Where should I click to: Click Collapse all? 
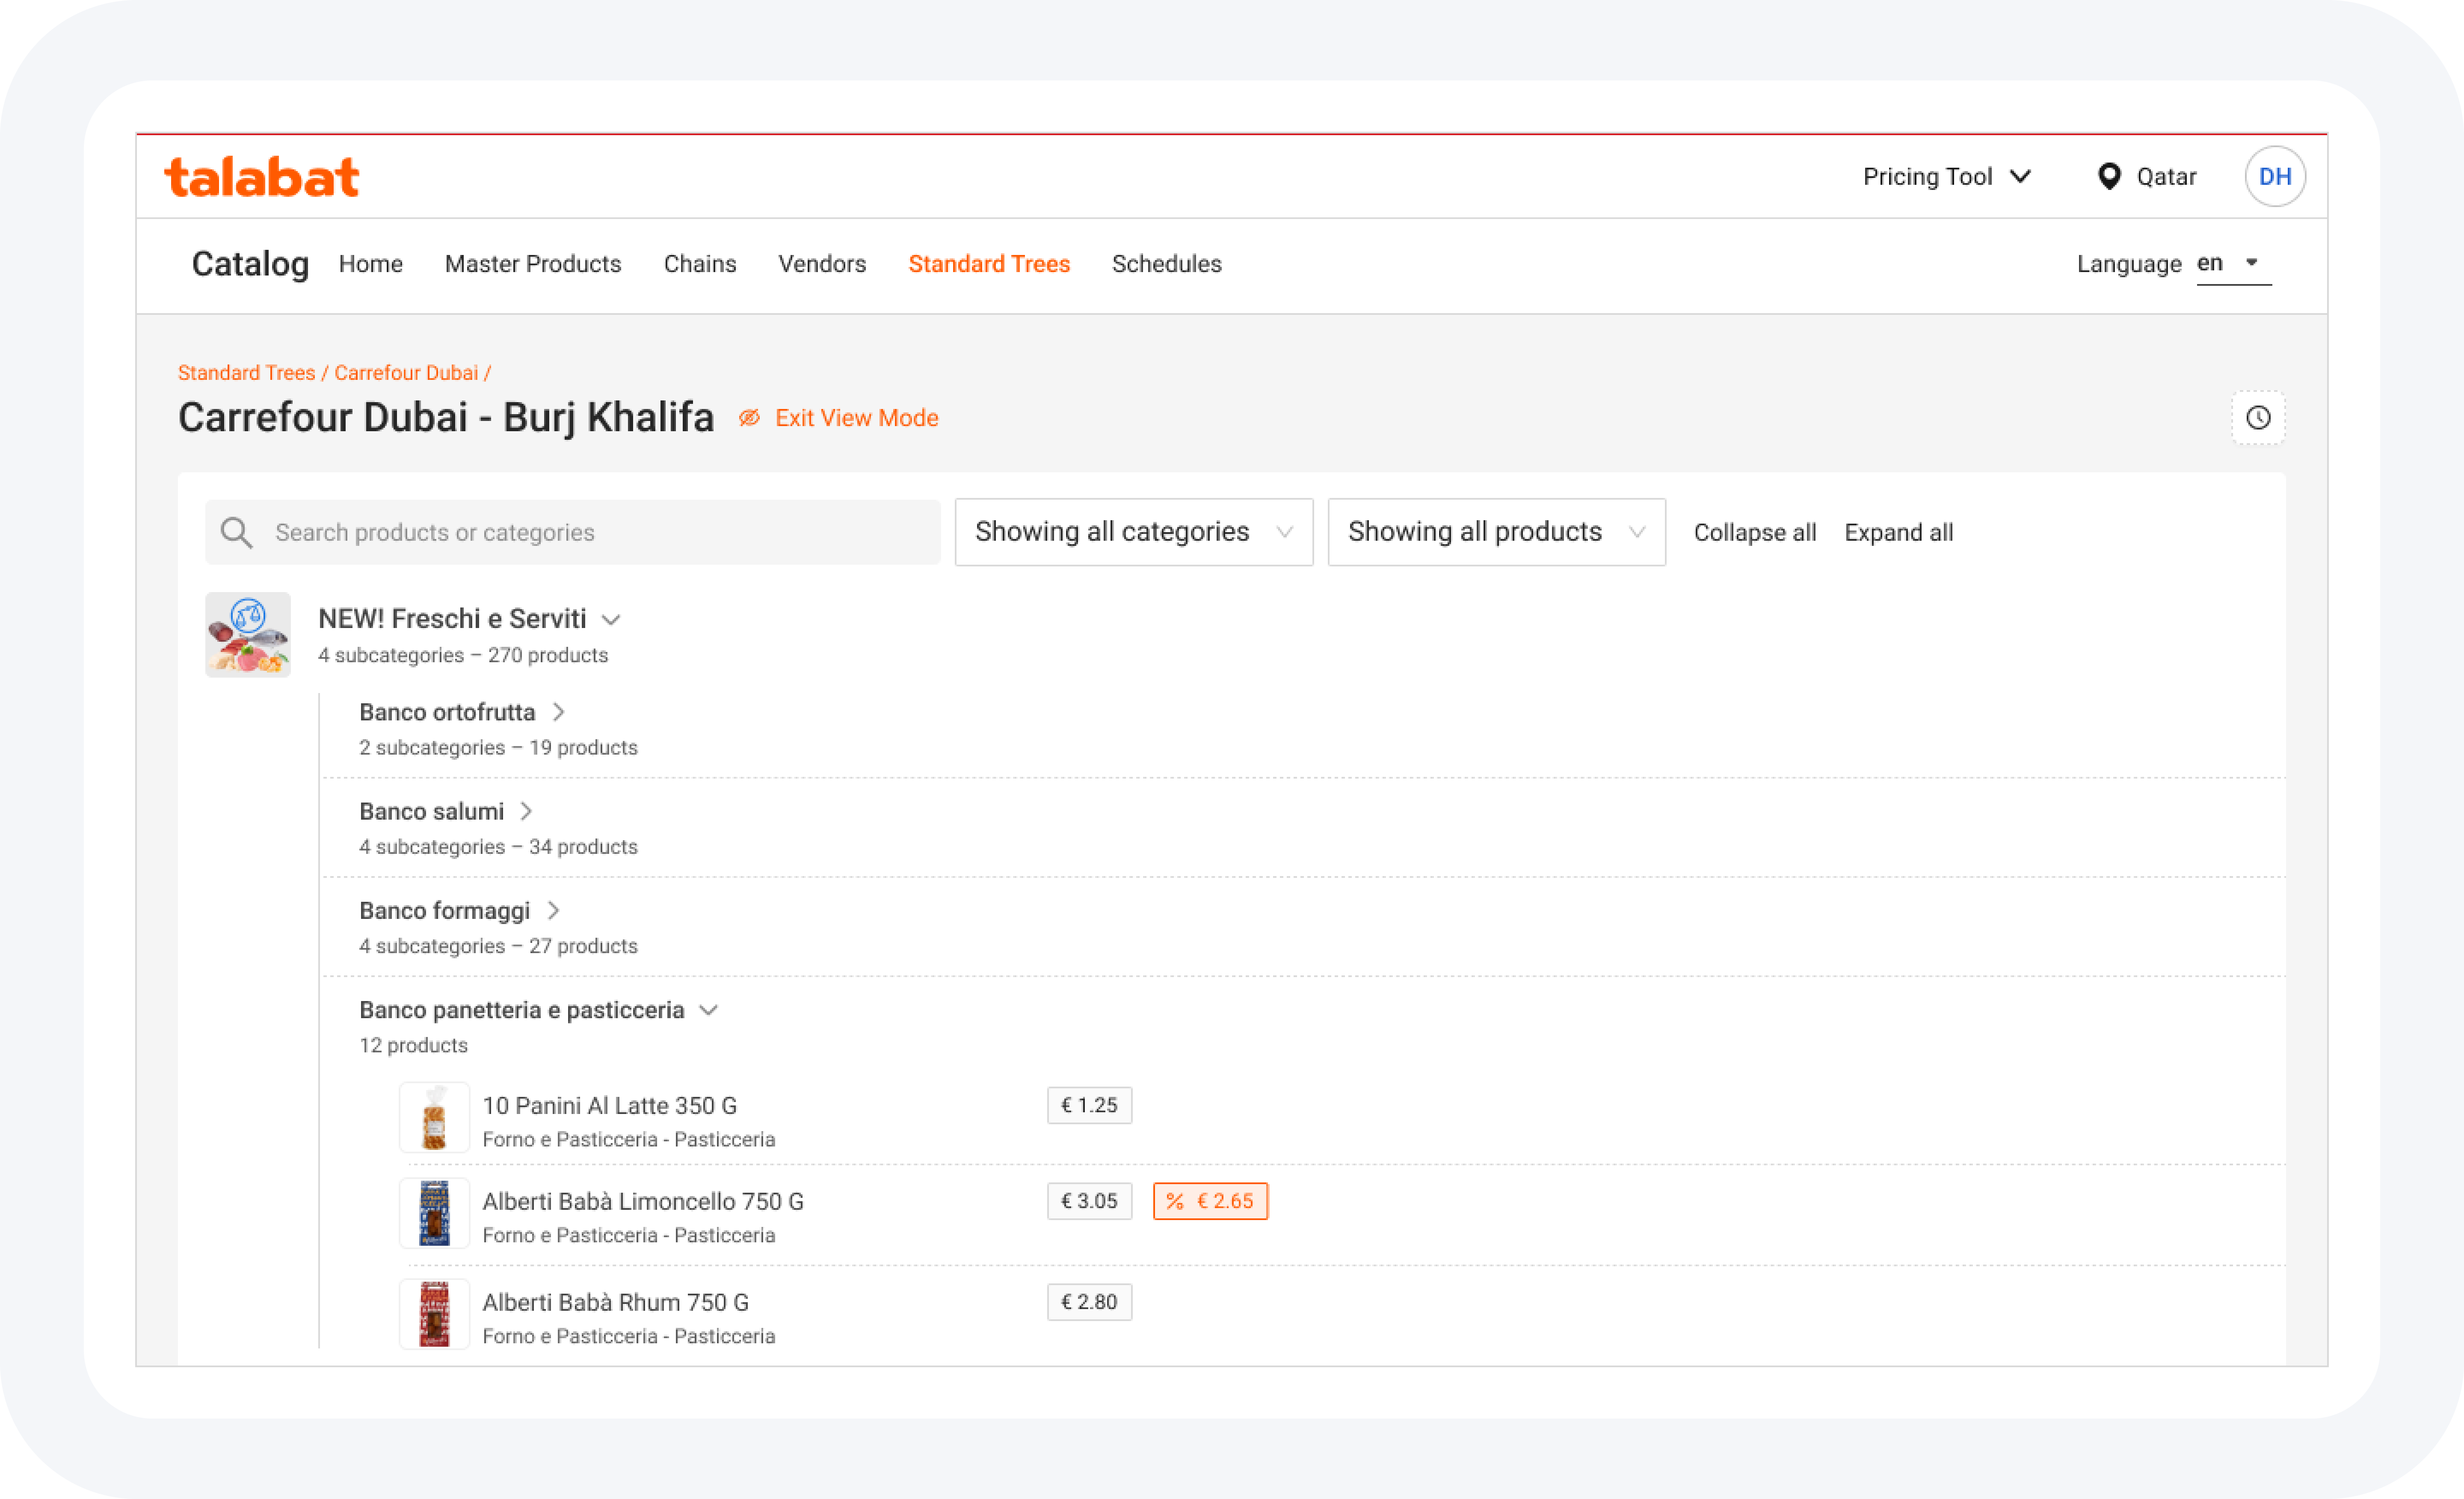1755,532
